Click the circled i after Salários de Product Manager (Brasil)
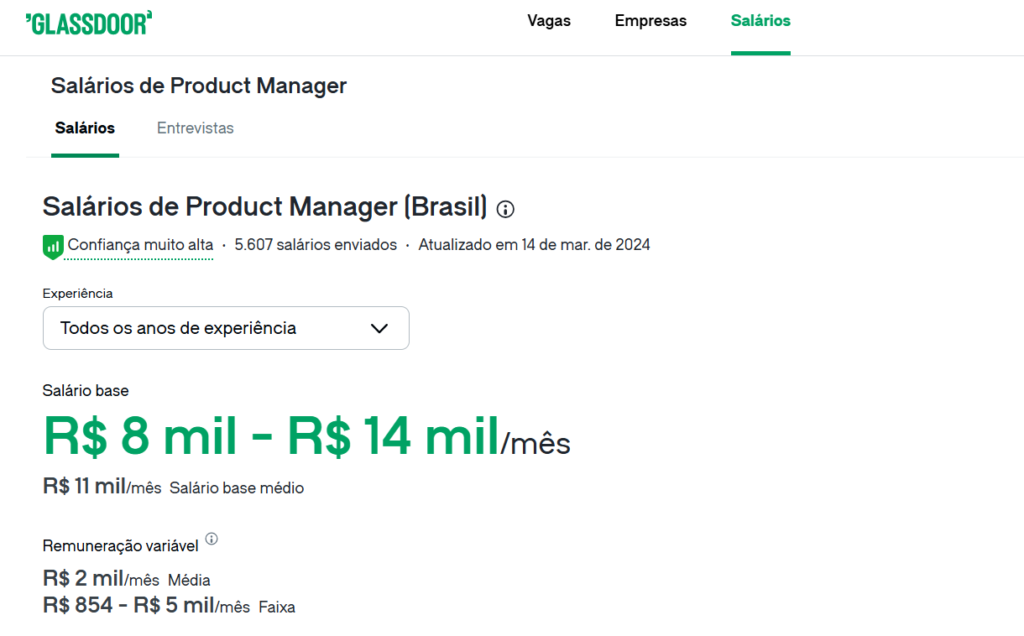 tap(505, 209)
